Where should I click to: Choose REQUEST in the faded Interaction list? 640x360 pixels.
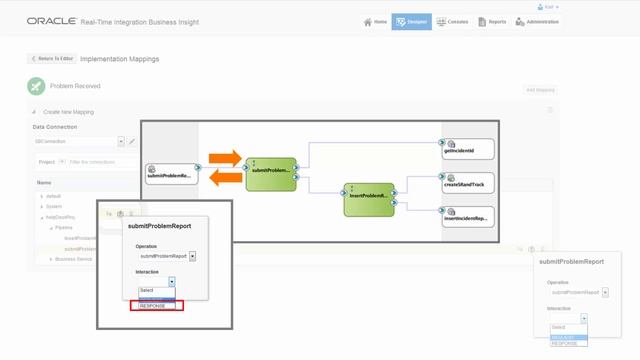[569, 338]
